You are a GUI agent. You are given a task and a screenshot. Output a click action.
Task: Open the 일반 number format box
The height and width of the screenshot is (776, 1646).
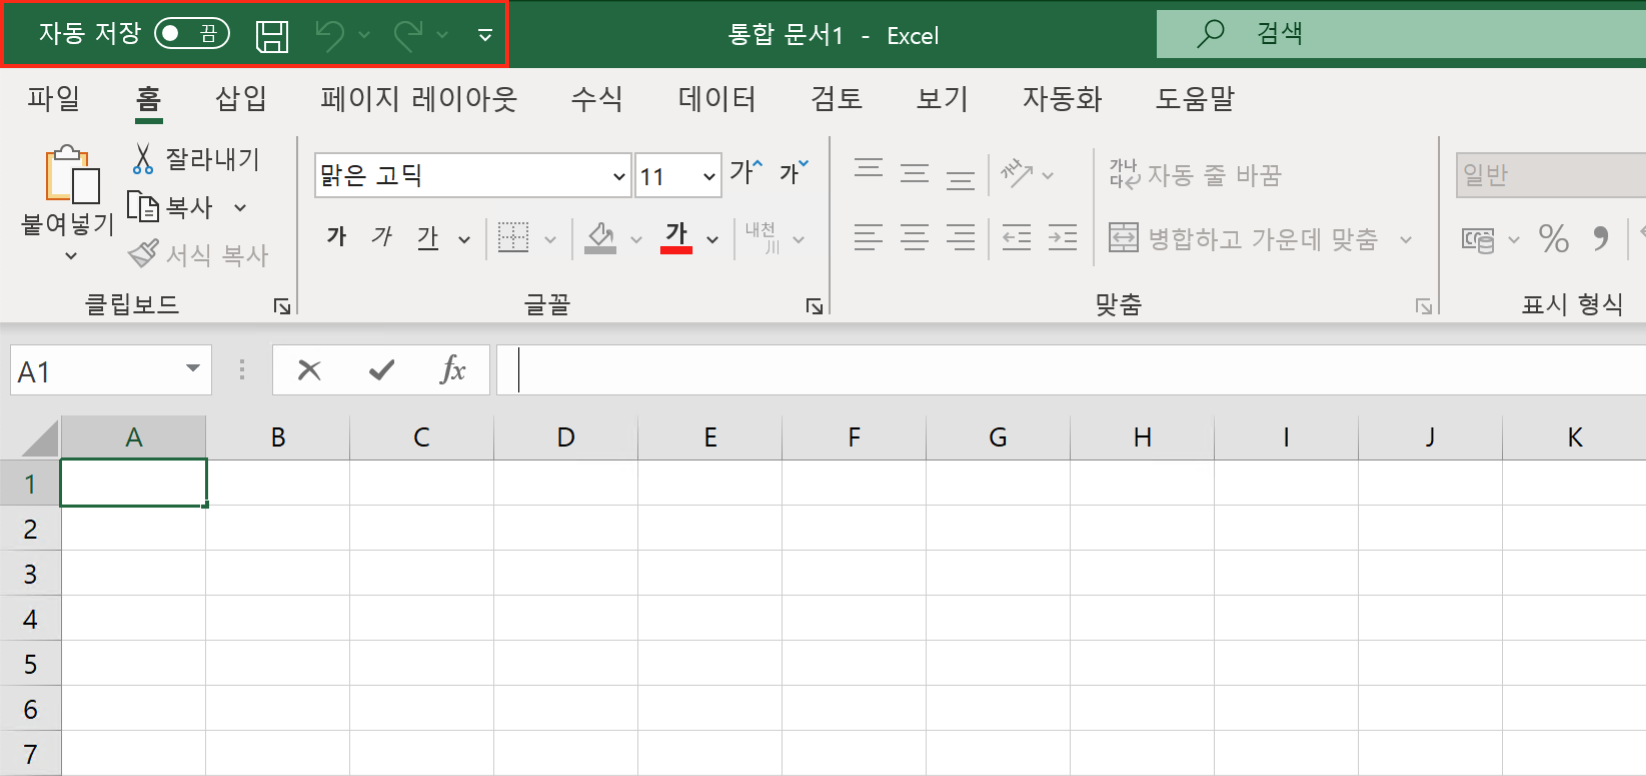click(x=1551, y=175)
